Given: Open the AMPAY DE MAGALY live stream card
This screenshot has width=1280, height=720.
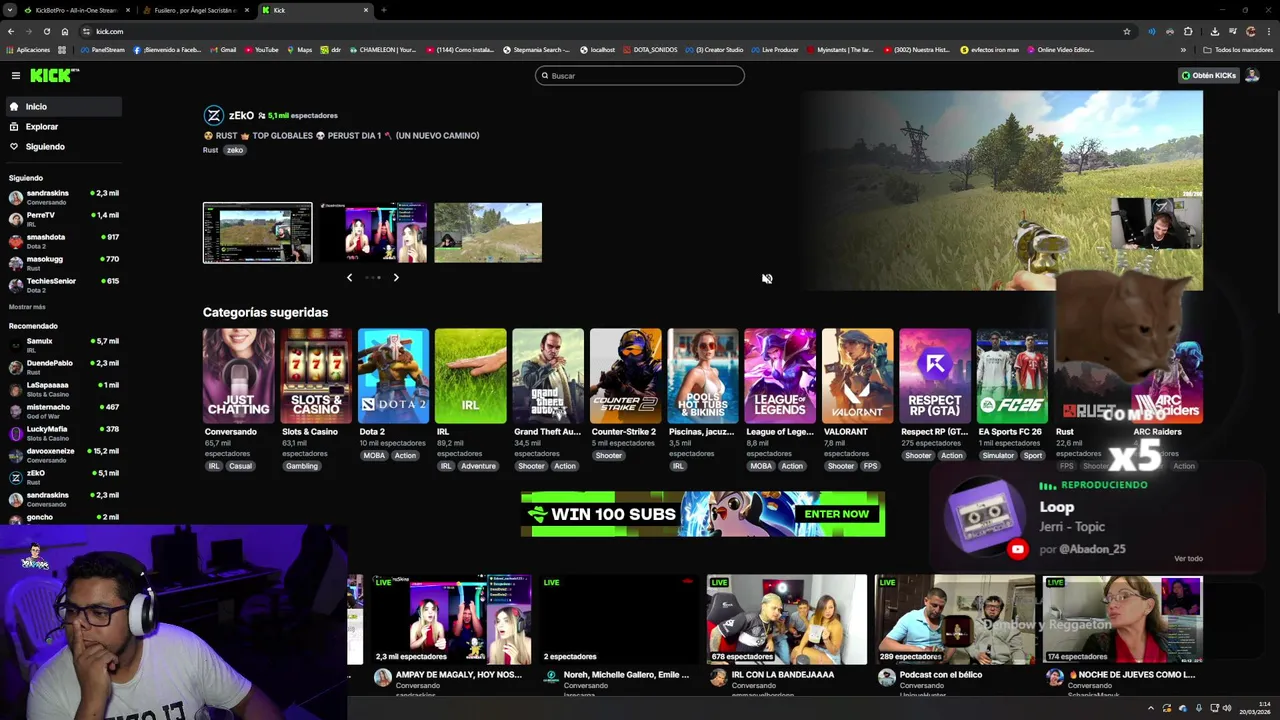Looking at the screenshot, I should point(451,619).
